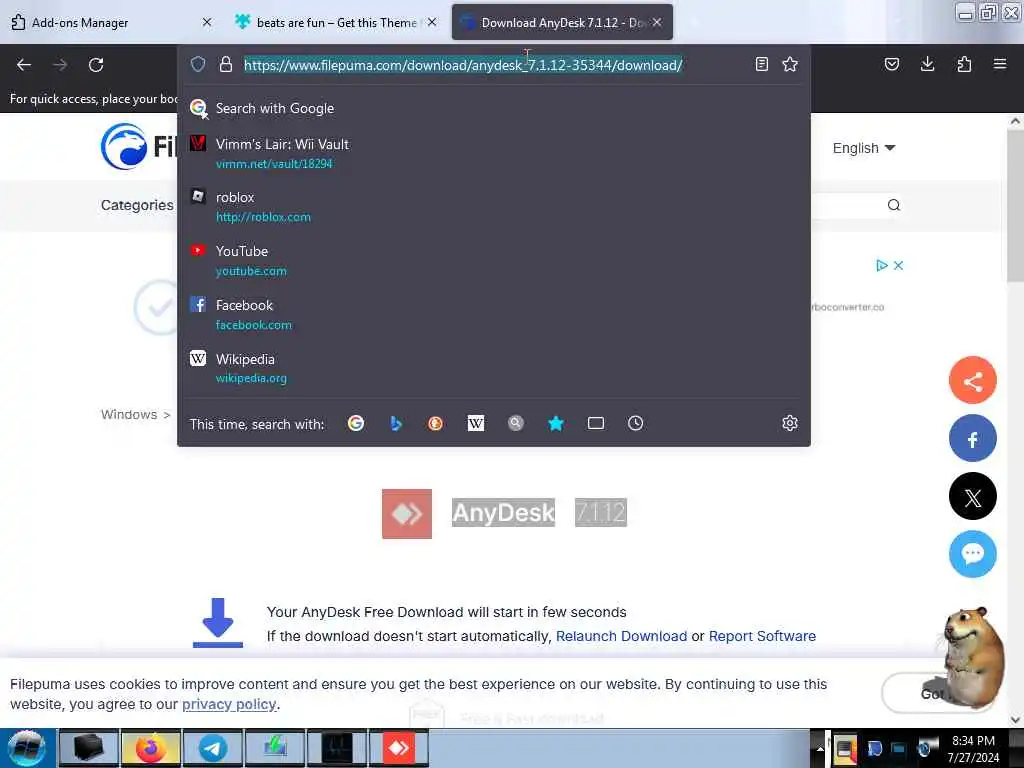The image size is (1024, 768).
Task: Click the website search magnifier icon
Action: (893, 205)
